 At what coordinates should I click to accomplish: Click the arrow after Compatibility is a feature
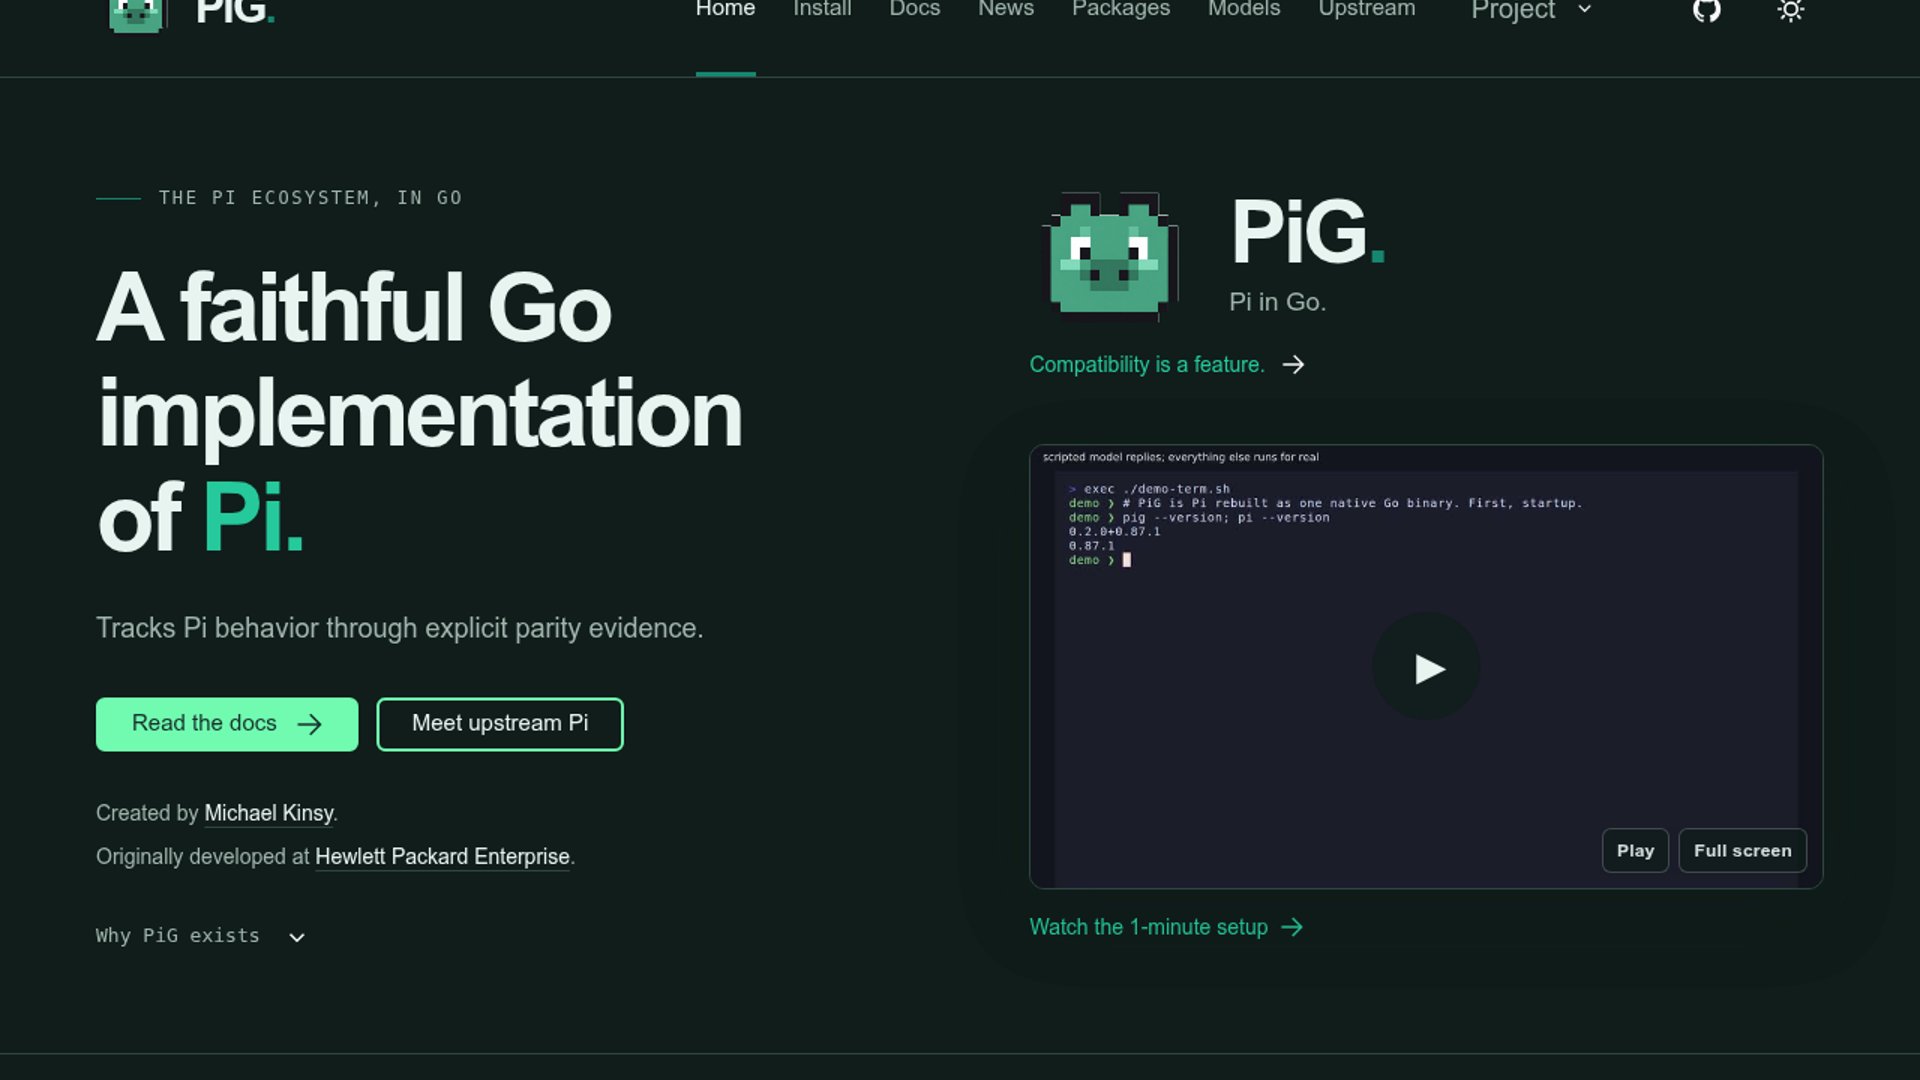[x=1293, y=365]
